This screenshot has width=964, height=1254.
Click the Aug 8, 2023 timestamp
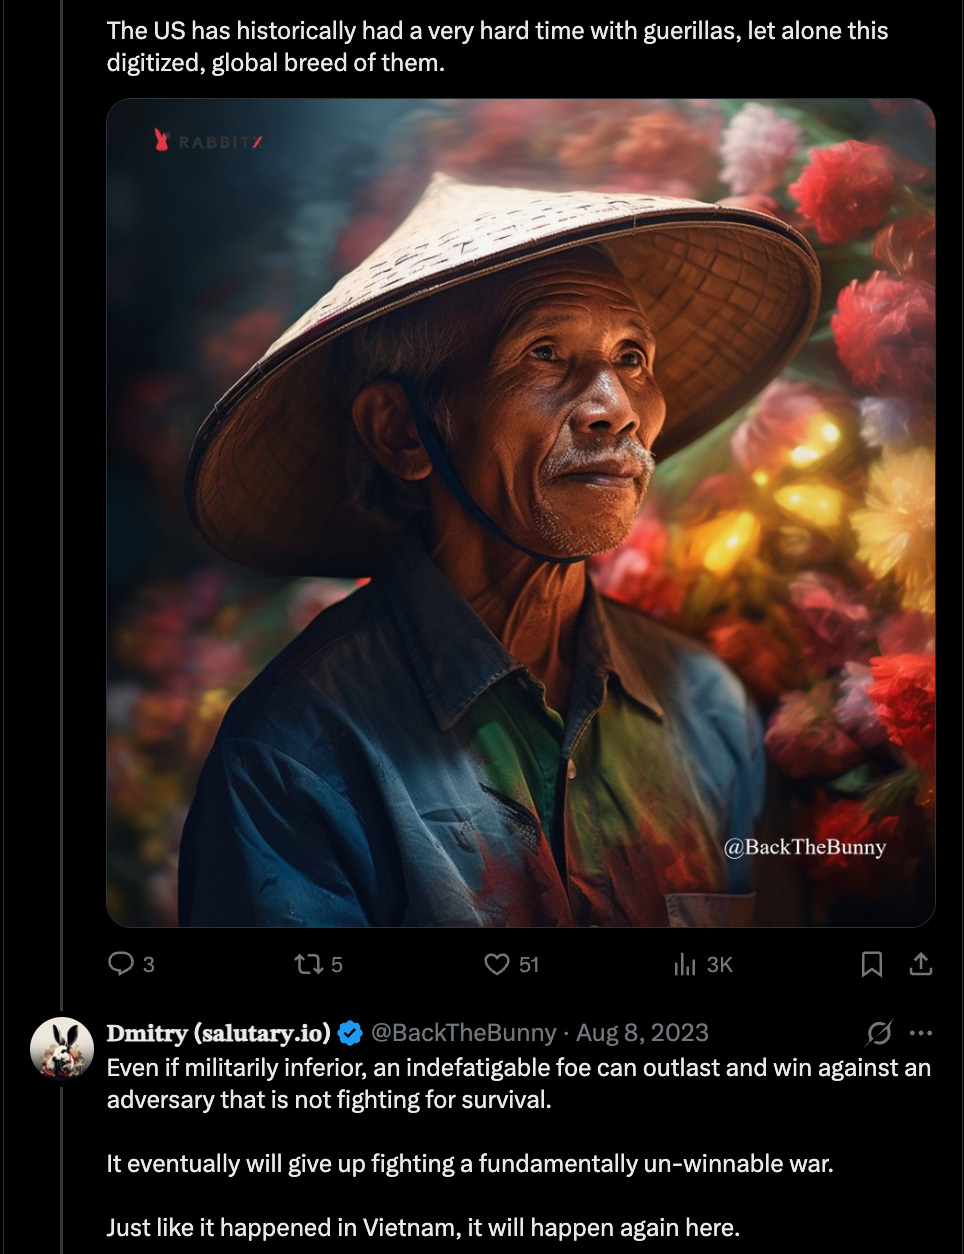tap(642, 1033)
